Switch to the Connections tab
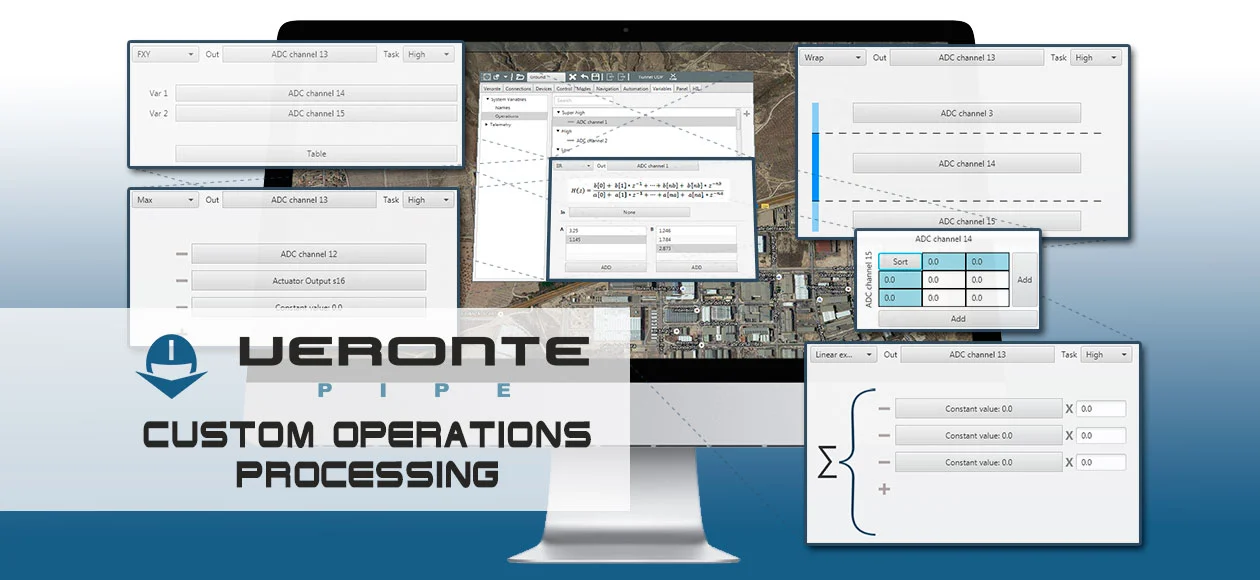Screen dimensions: 1260x580 tap(518, 89)
